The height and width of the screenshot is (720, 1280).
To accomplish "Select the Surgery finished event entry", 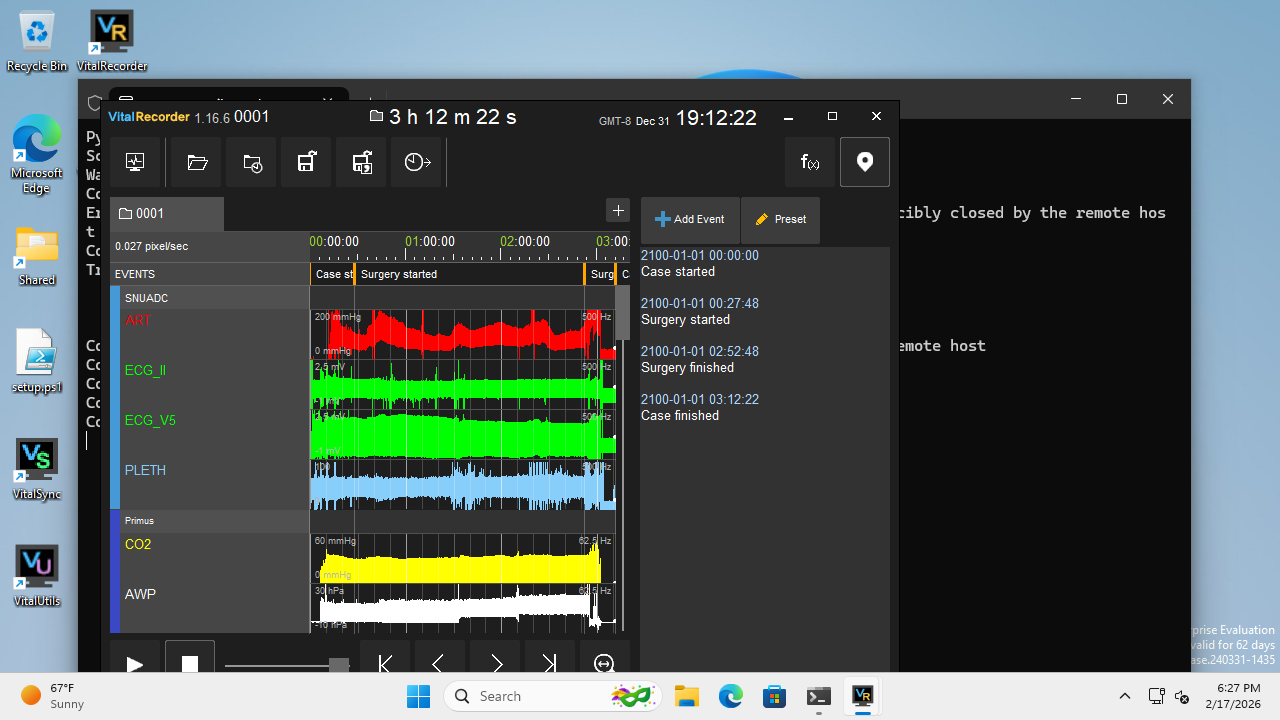I will (x=700, y=360).
